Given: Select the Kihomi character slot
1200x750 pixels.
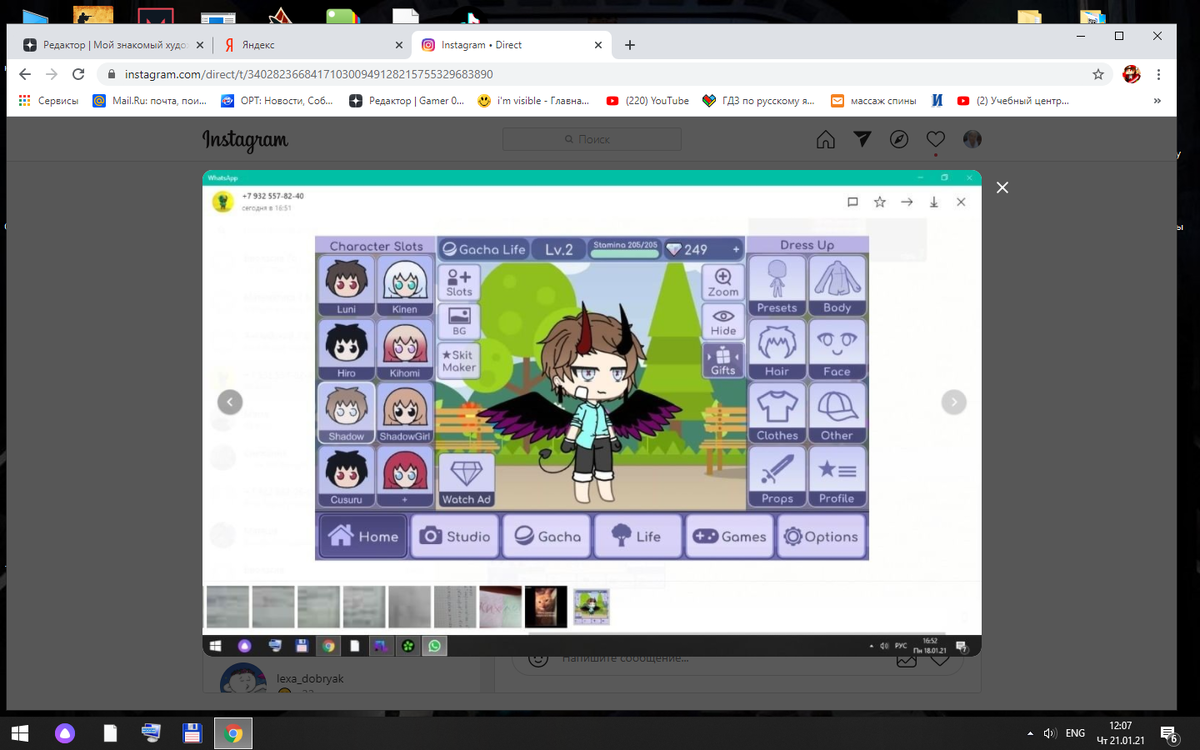Looking at the screenshot, I should [405, 350].
